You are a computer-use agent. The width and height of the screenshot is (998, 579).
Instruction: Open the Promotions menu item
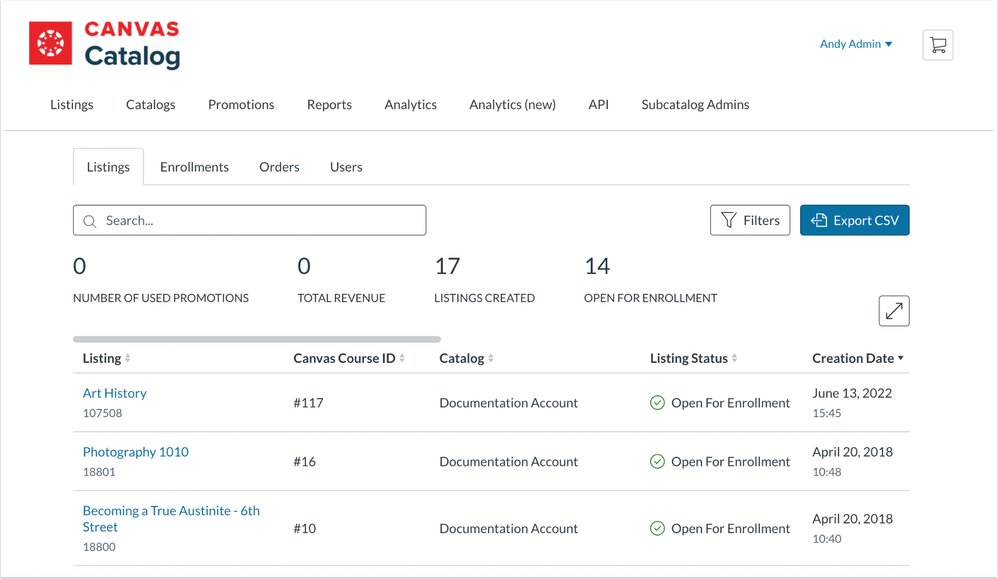pyautogui.click(x=241, y=104)
